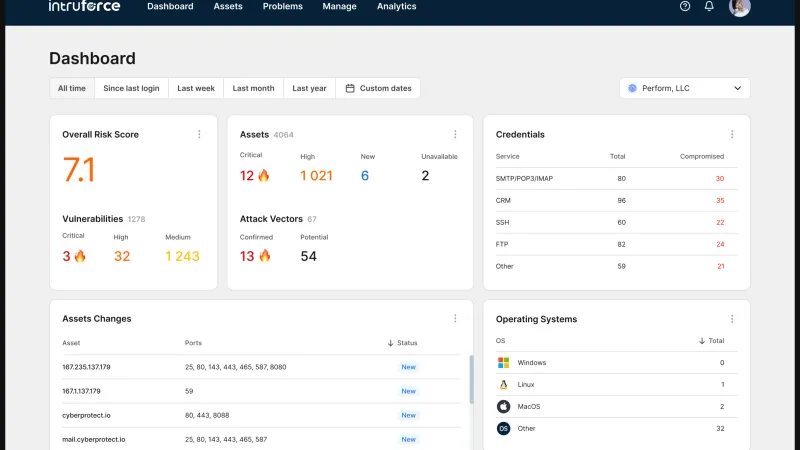Open Overall Risk Score card options menu
800x450 pixels.
coord(199,134)
